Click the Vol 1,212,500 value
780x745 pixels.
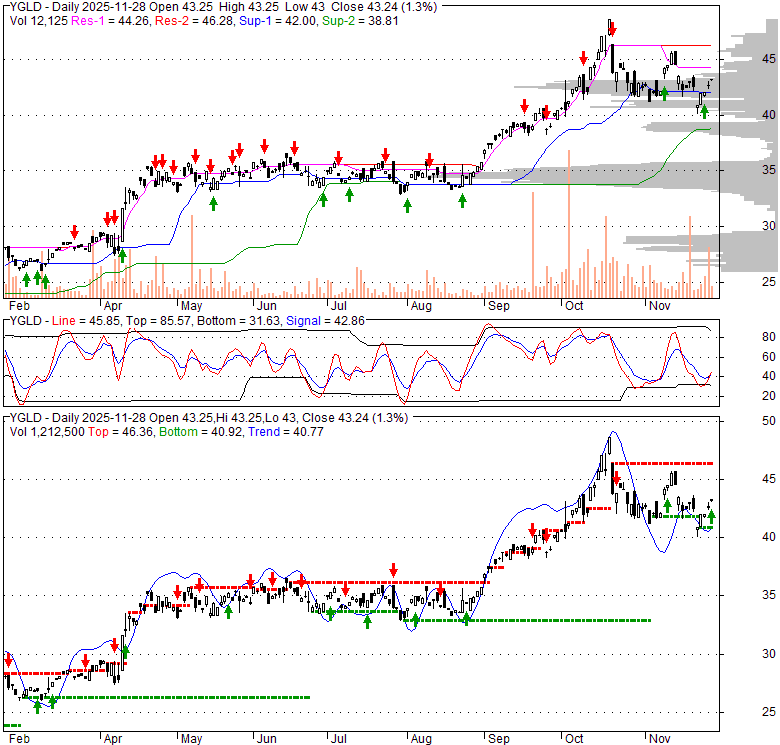click(x=47, y=432)
